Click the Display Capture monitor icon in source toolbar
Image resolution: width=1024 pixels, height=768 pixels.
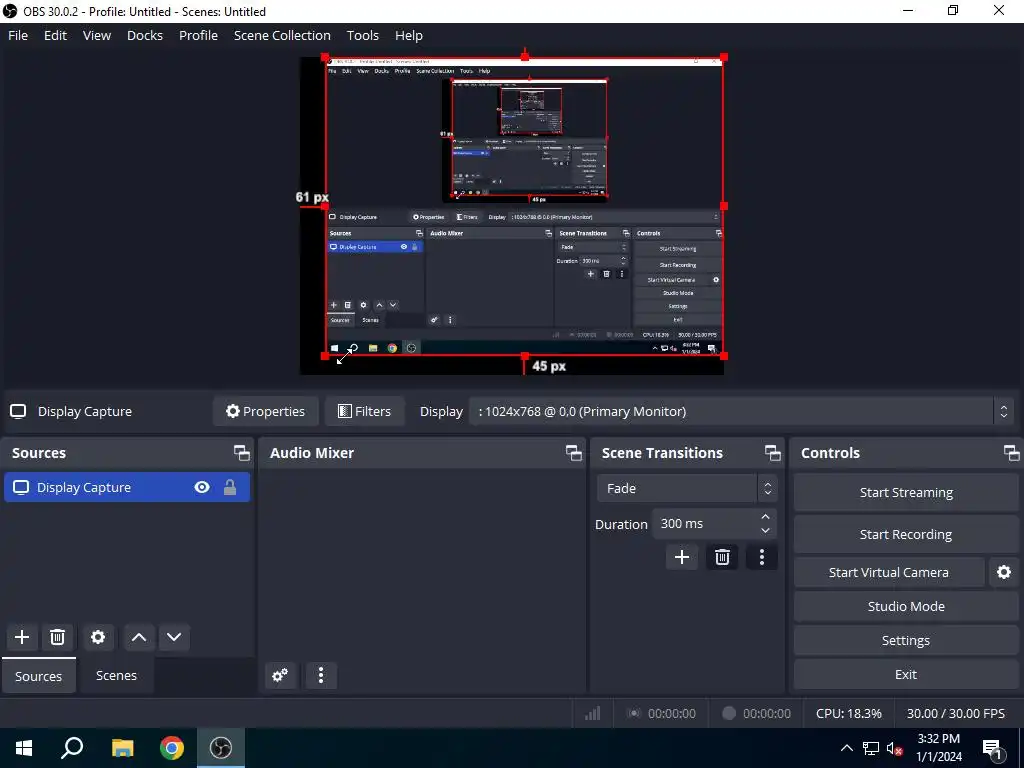(18, 411)
